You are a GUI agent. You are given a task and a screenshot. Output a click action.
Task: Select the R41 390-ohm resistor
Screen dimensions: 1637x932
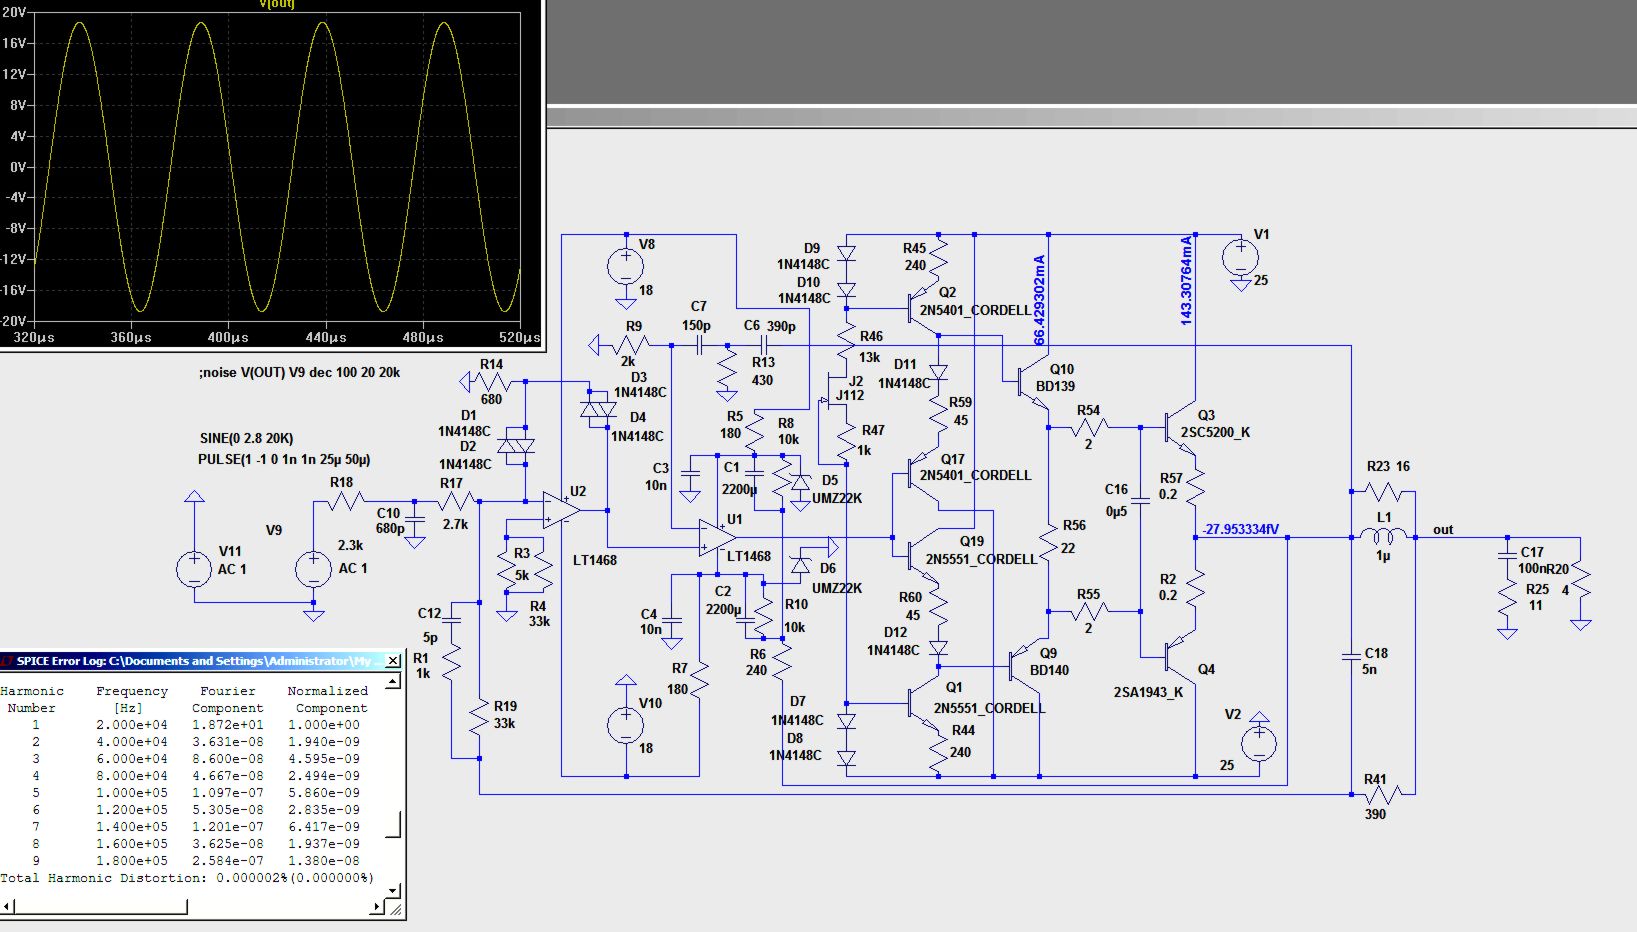click(1383, 794)
